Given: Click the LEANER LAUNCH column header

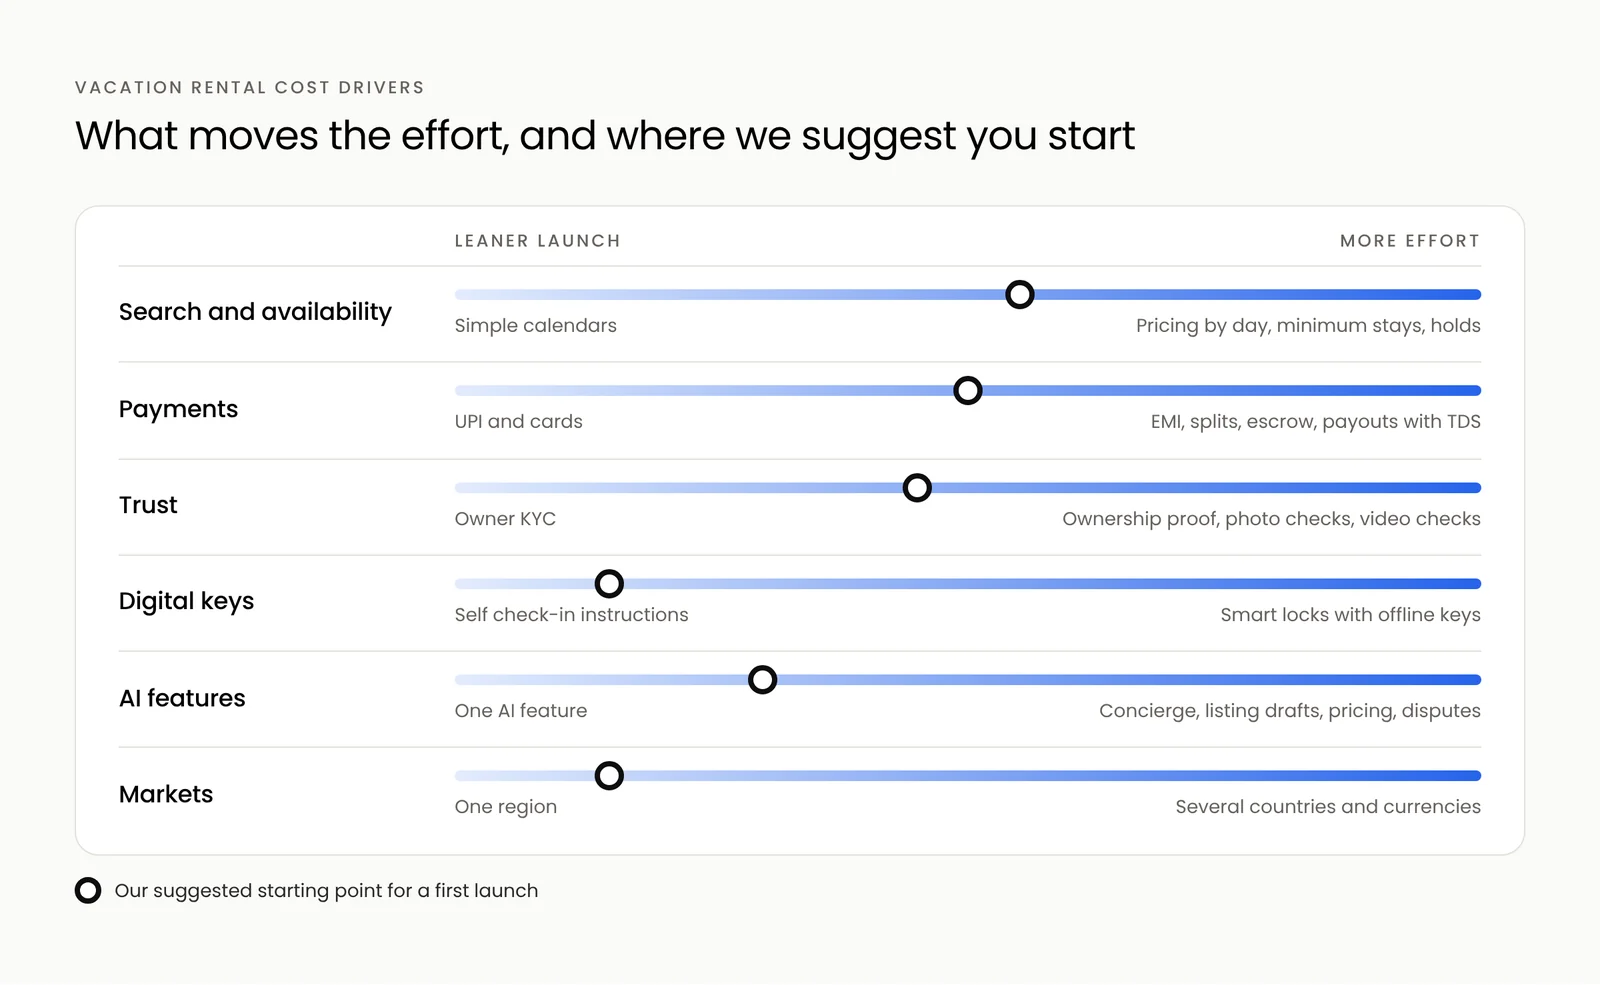Looking at the screenshot, I should pos(538,241).
